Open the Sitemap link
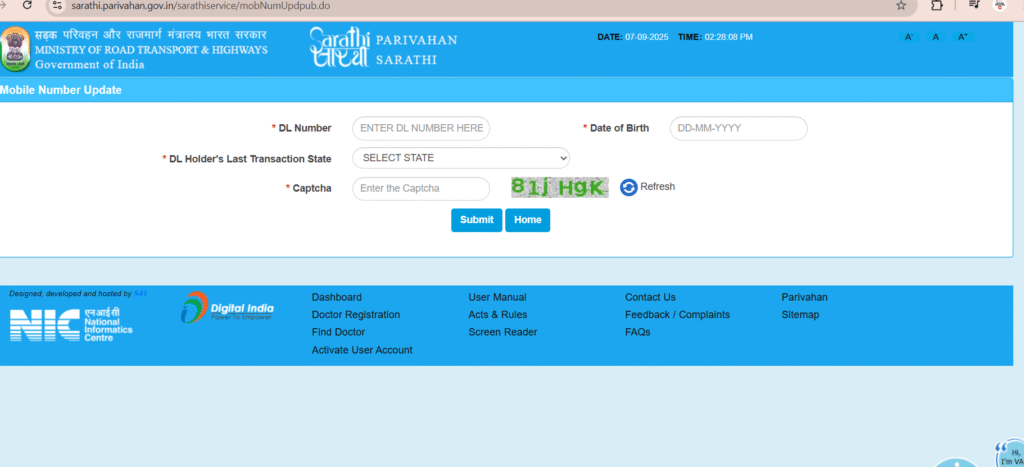Image resolution: width=1024 pixels, height=467 pixels. point(800,315)
